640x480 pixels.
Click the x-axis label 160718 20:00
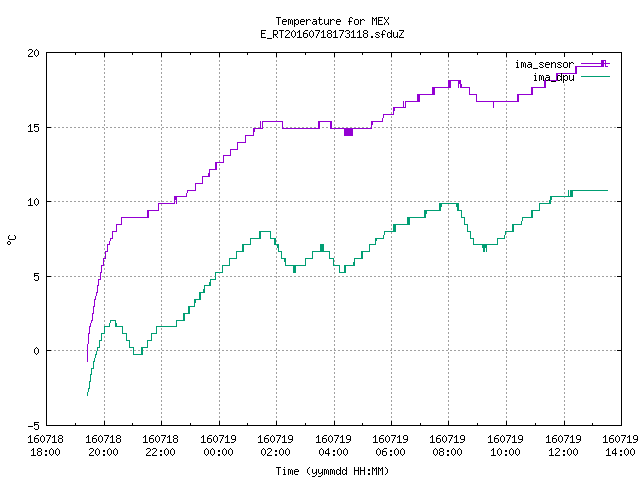click(x=103, y=445)
